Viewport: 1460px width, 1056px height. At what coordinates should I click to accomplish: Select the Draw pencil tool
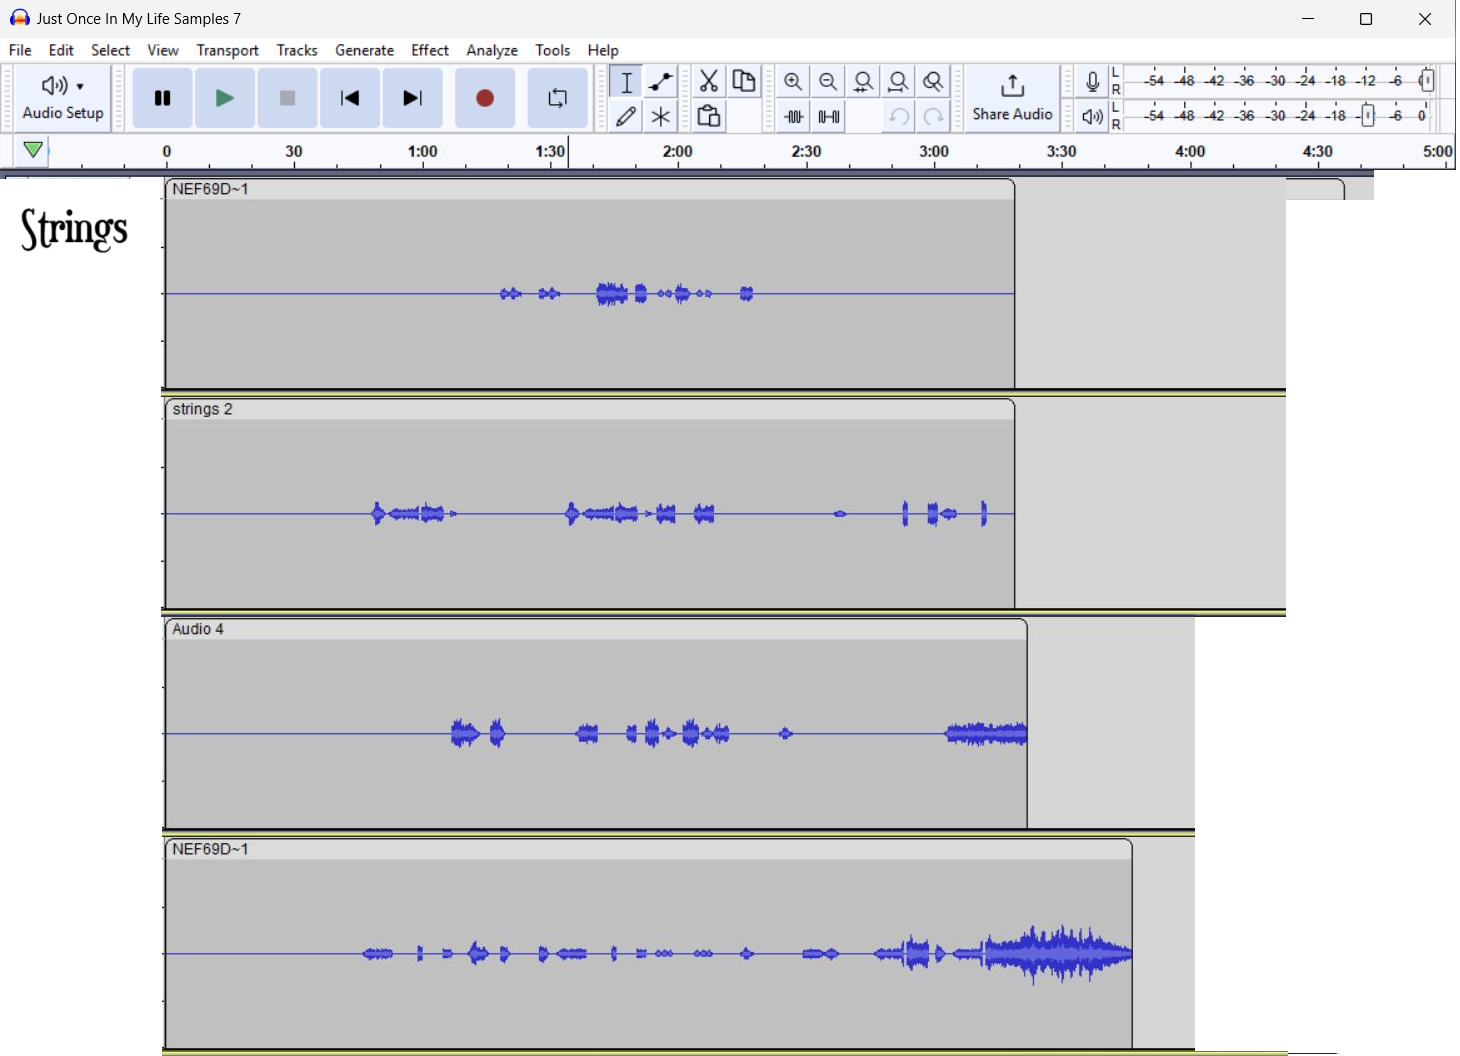pyautogui.click(x=626, y=117)
